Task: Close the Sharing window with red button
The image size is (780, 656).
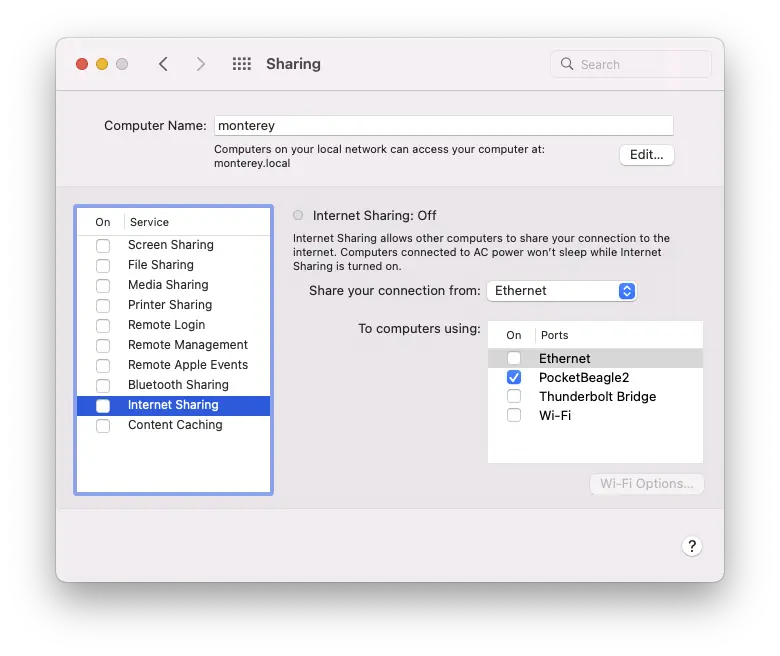Action: tap(82, 64)
